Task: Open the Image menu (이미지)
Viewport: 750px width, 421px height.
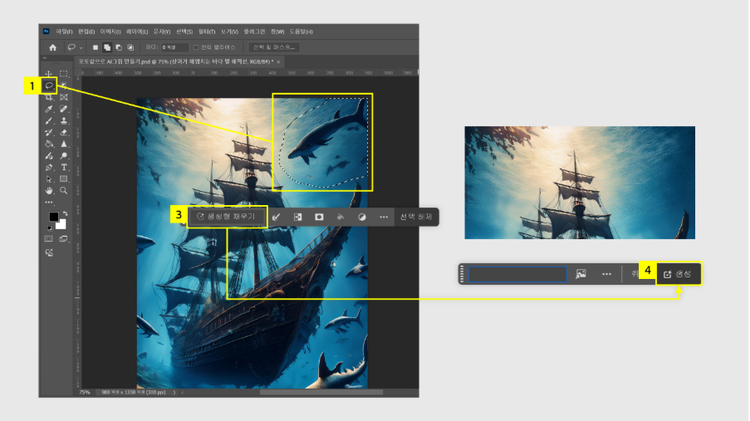Action: pyautogui.click(x=110, y=32)
